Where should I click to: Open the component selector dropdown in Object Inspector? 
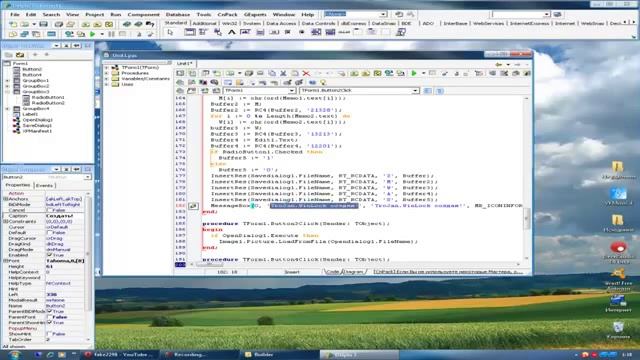point(88,177)
